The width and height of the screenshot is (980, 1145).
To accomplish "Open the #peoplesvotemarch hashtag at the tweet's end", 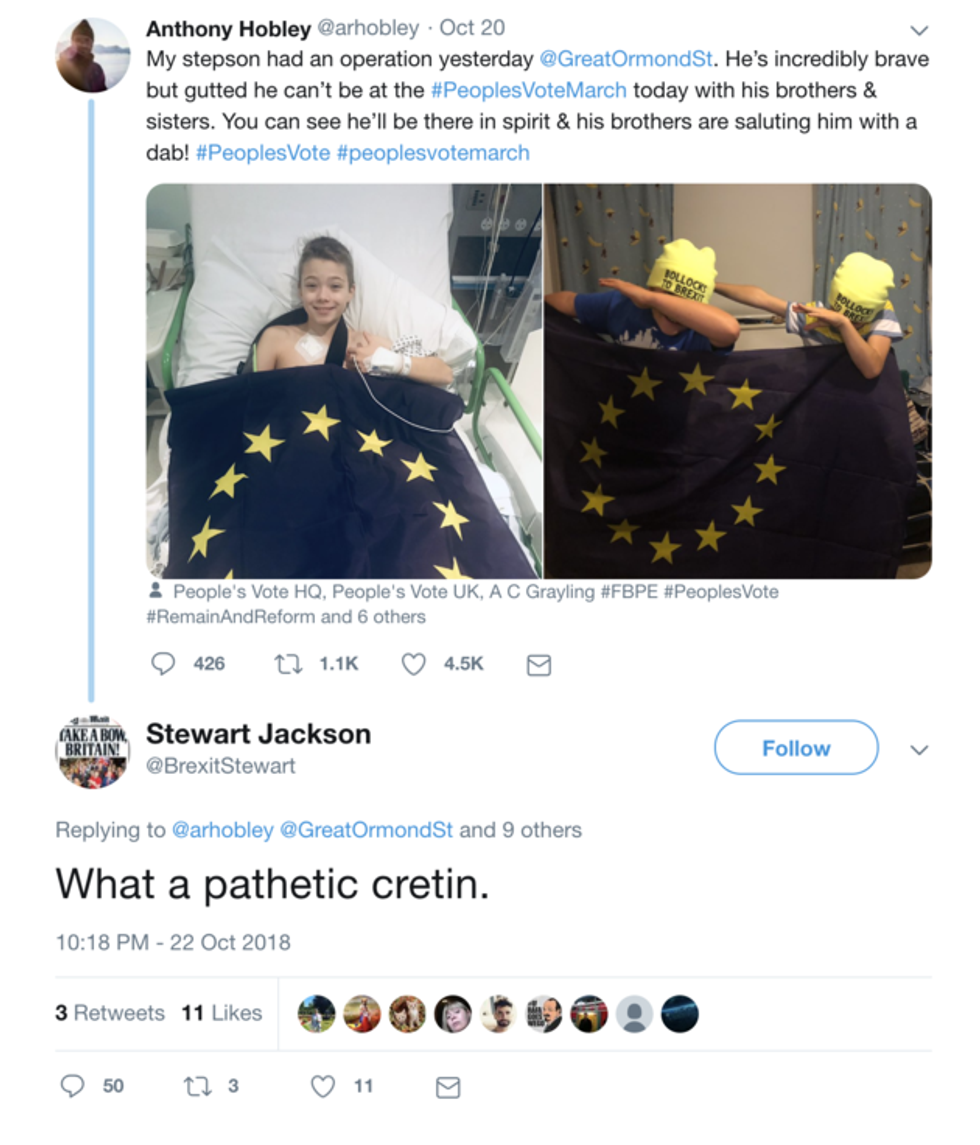I will coord(433,153).
